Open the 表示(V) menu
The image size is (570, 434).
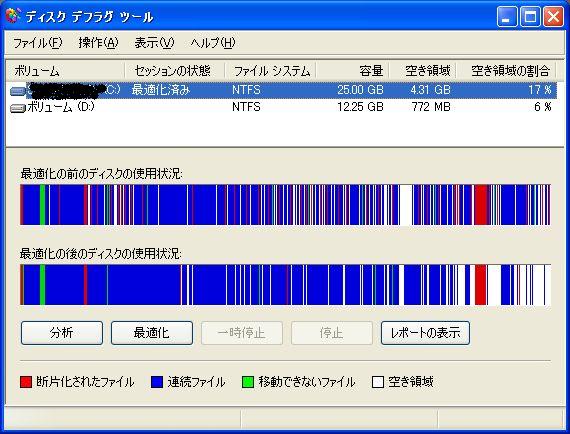pos(154,43)
